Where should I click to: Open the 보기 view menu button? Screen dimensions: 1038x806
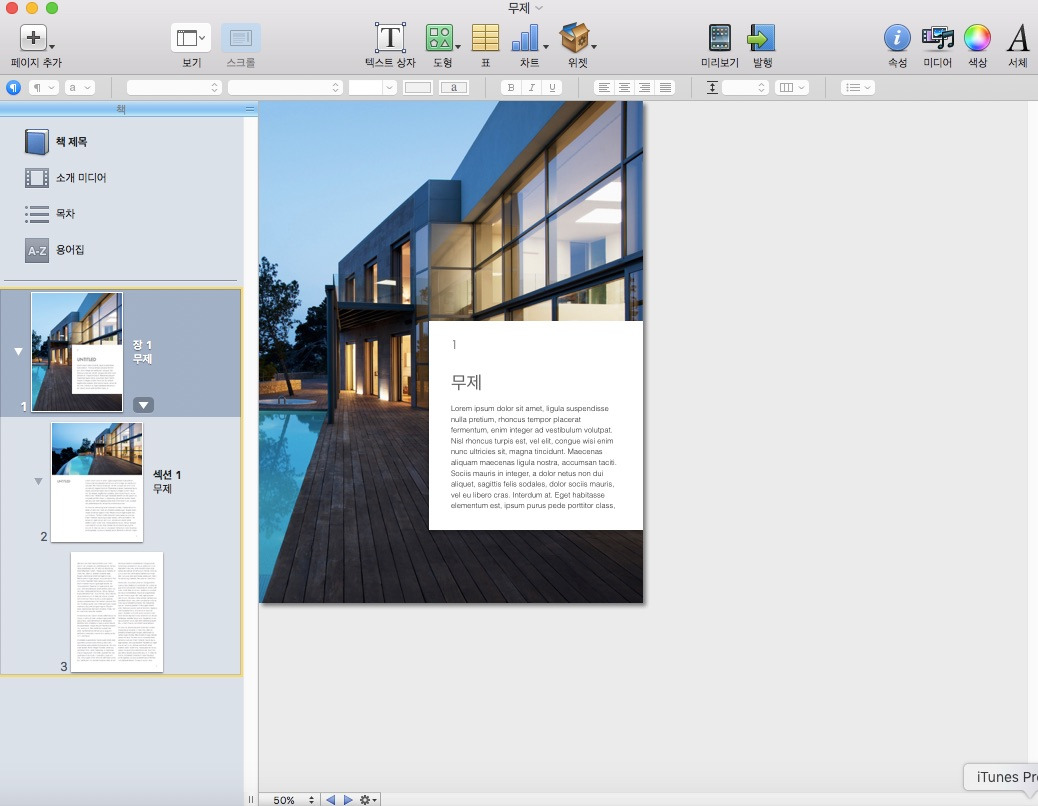pyautogui.click(x=191, y=38)
